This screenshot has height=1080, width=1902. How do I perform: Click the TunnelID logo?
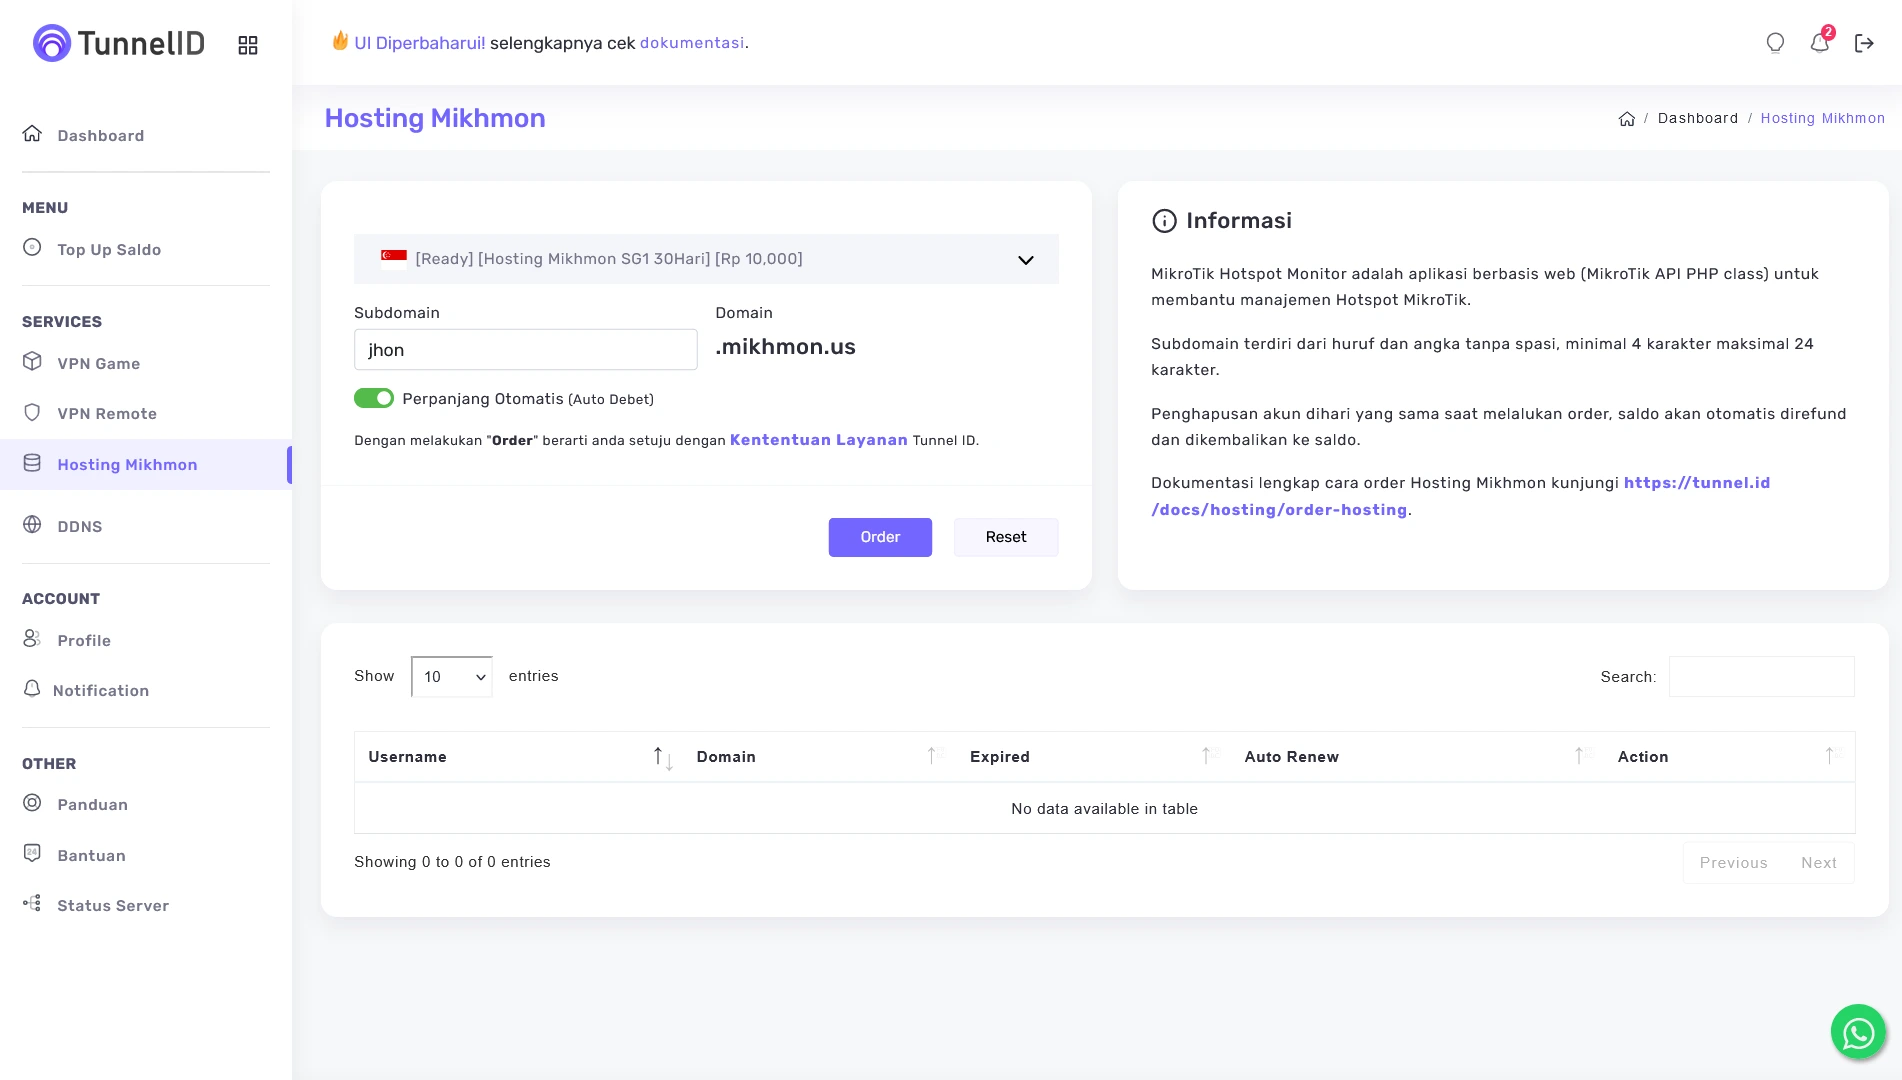[119, 43]
